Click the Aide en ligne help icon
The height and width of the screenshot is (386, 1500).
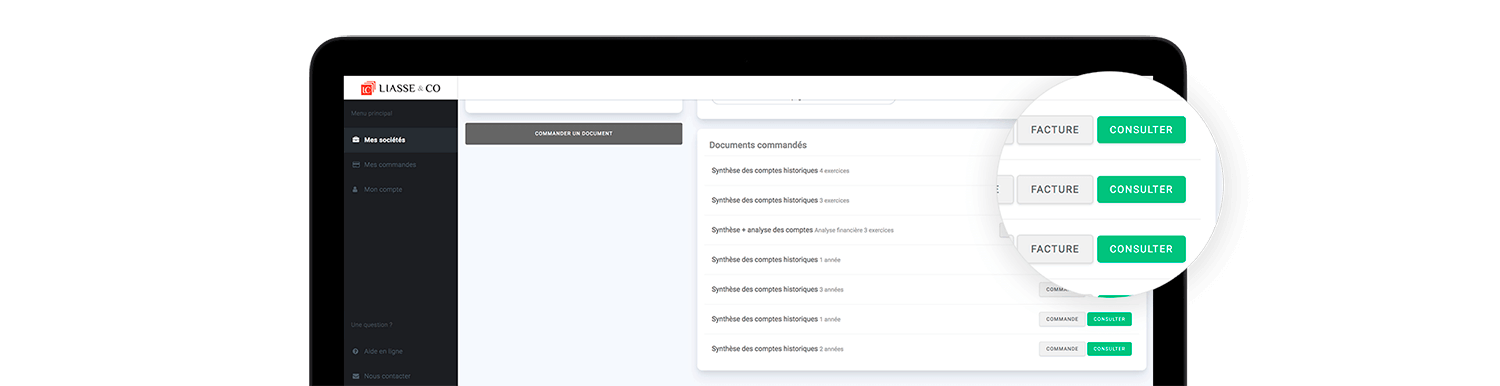356,351
